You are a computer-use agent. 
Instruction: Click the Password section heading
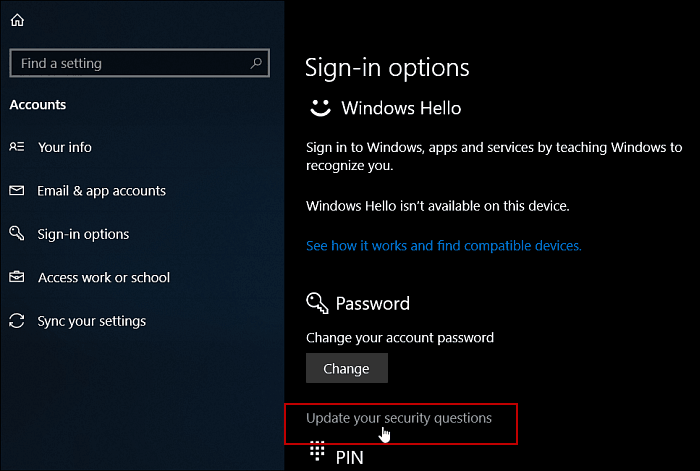pyautogui.click(x=372, y=304)
